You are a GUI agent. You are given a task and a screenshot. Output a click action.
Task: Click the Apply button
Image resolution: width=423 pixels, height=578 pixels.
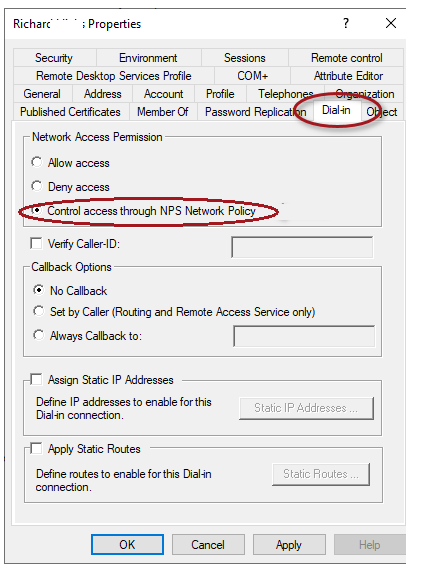289,544
